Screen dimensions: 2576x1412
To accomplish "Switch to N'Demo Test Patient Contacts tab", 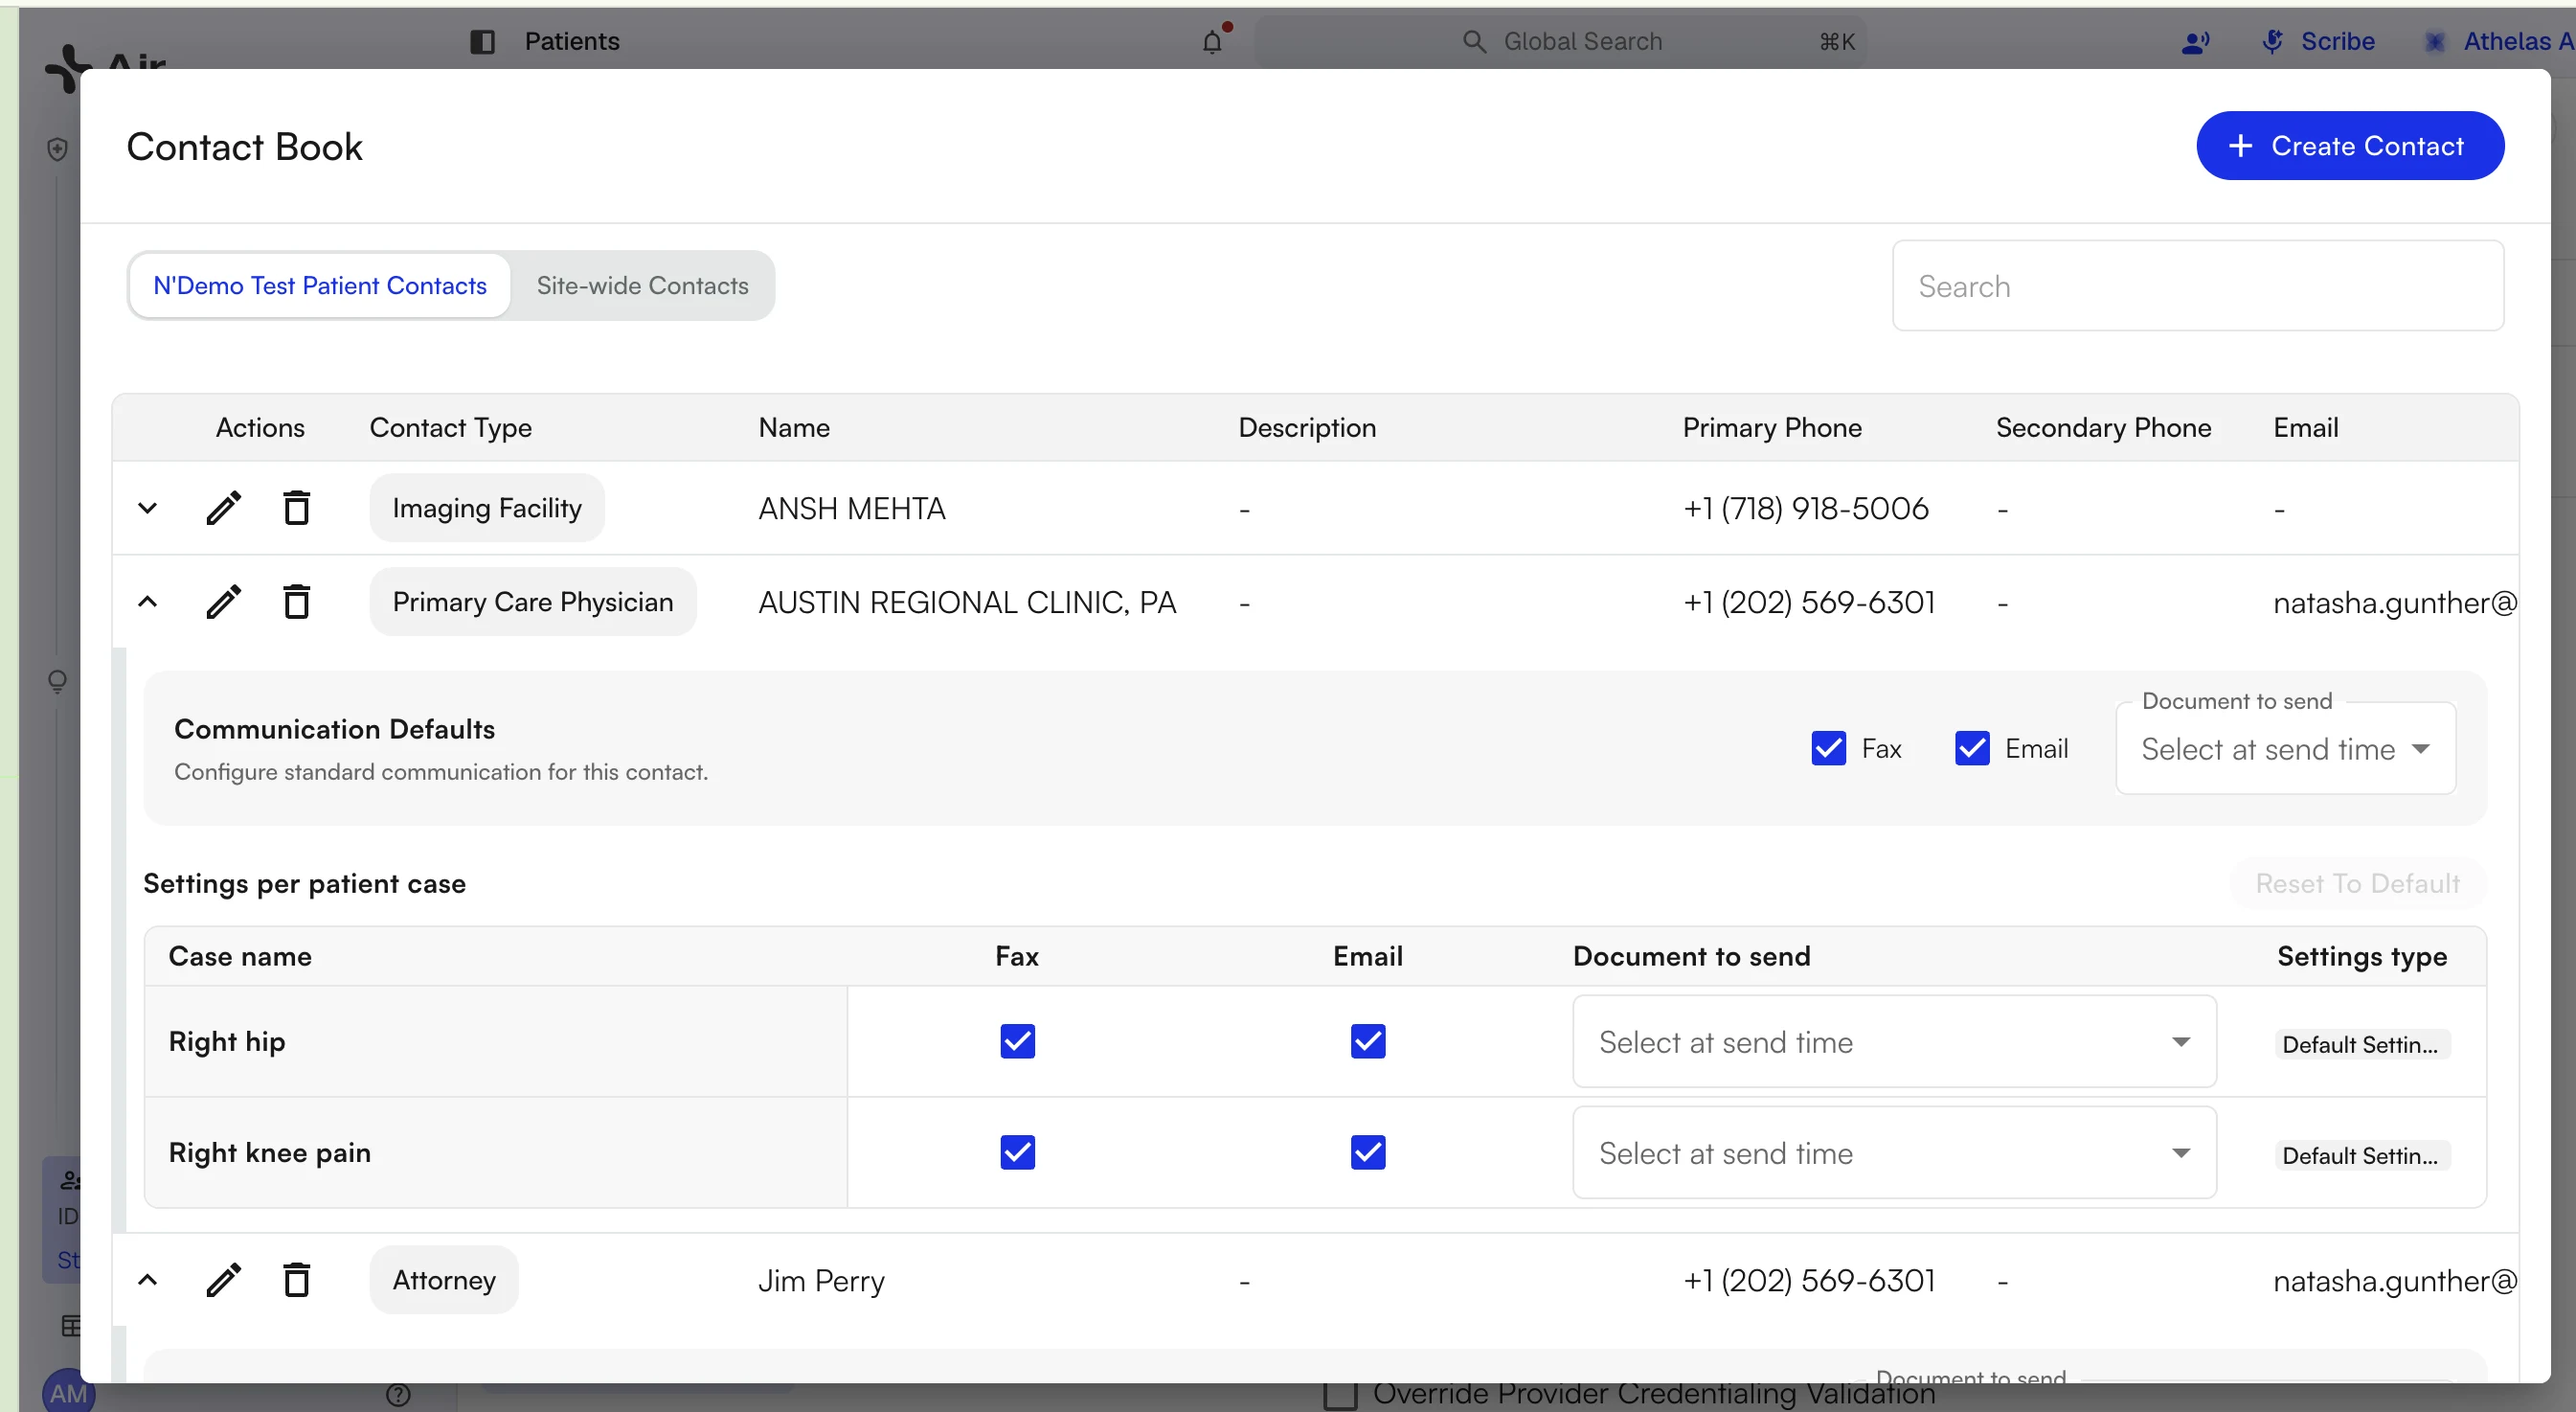I will coord(320,285).
